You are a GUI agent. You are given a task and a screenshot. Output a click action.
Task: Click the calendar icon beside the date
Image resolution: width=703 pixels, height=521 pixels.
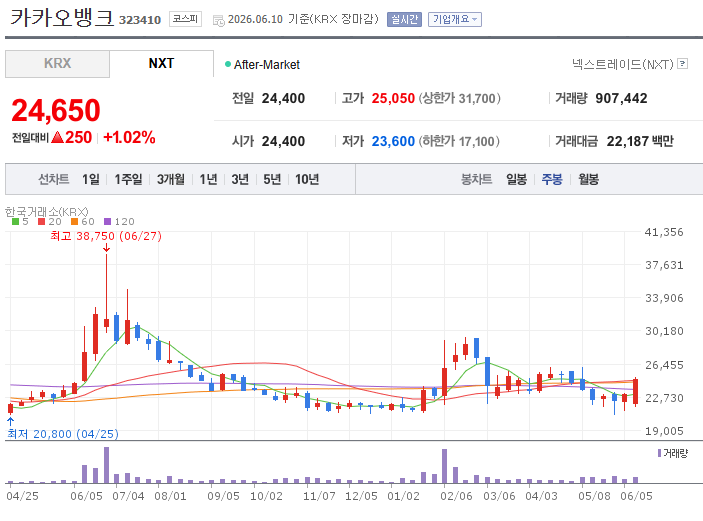point(218,21)
